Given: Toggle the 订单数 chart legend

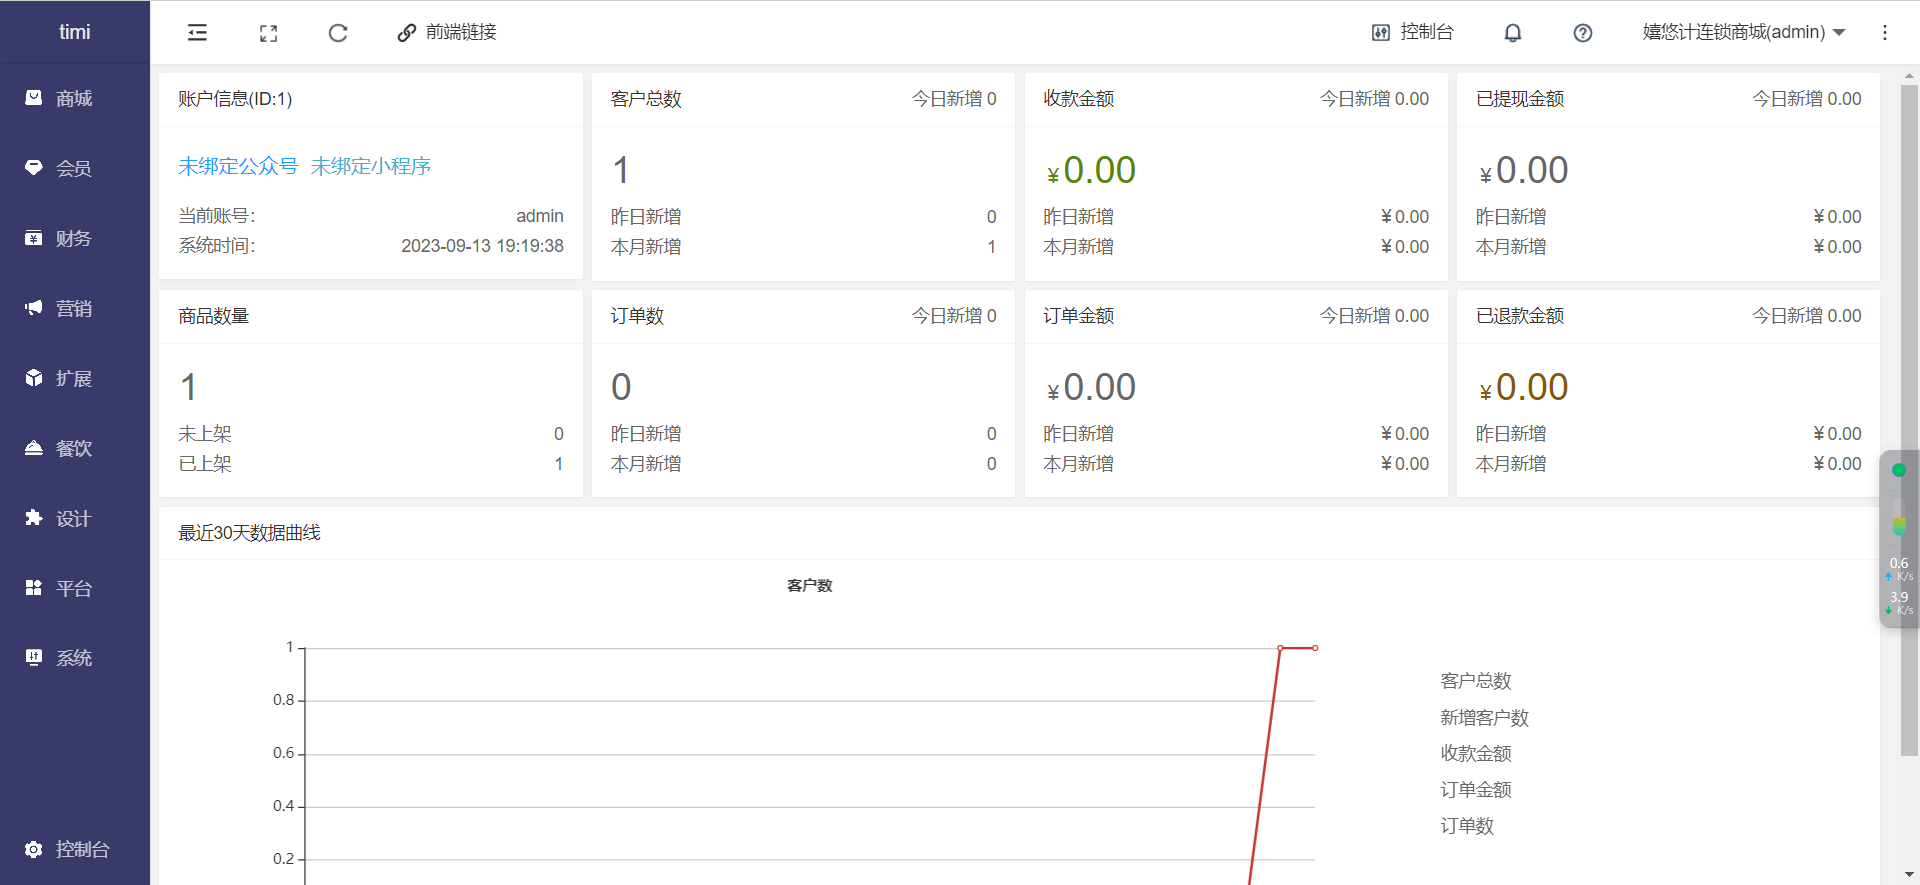Looking at the screenshot, I should [x=1467, y=826].
